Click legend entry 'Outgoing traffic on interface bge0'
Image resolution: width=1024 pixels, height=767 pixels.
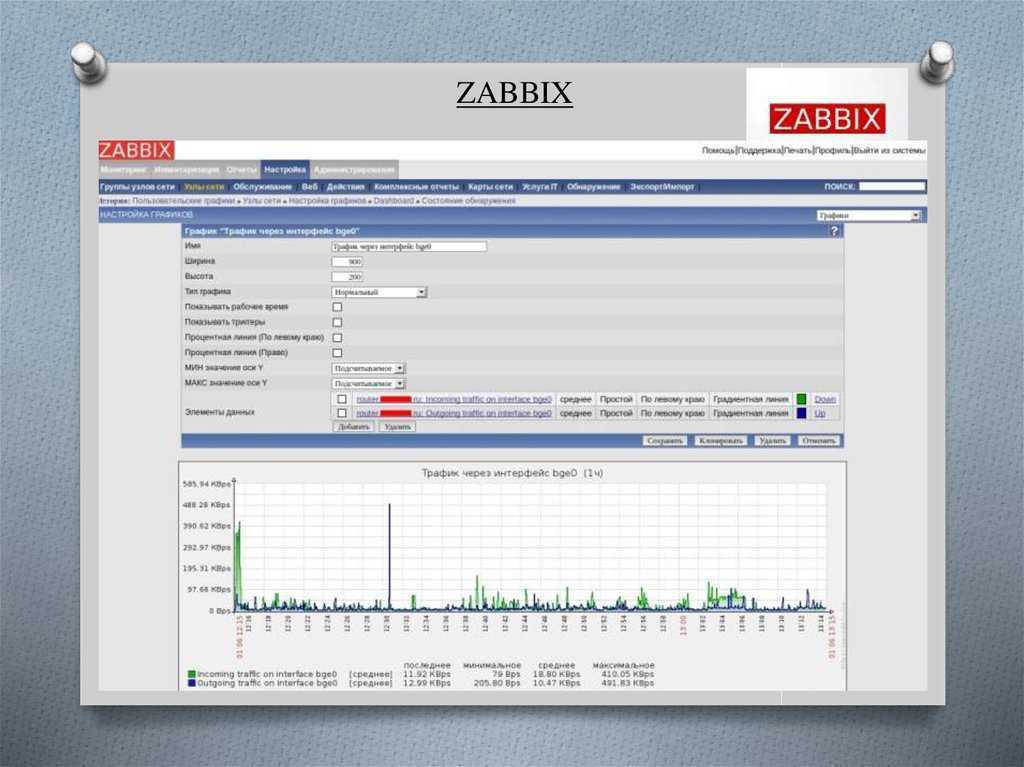(267, 683)
